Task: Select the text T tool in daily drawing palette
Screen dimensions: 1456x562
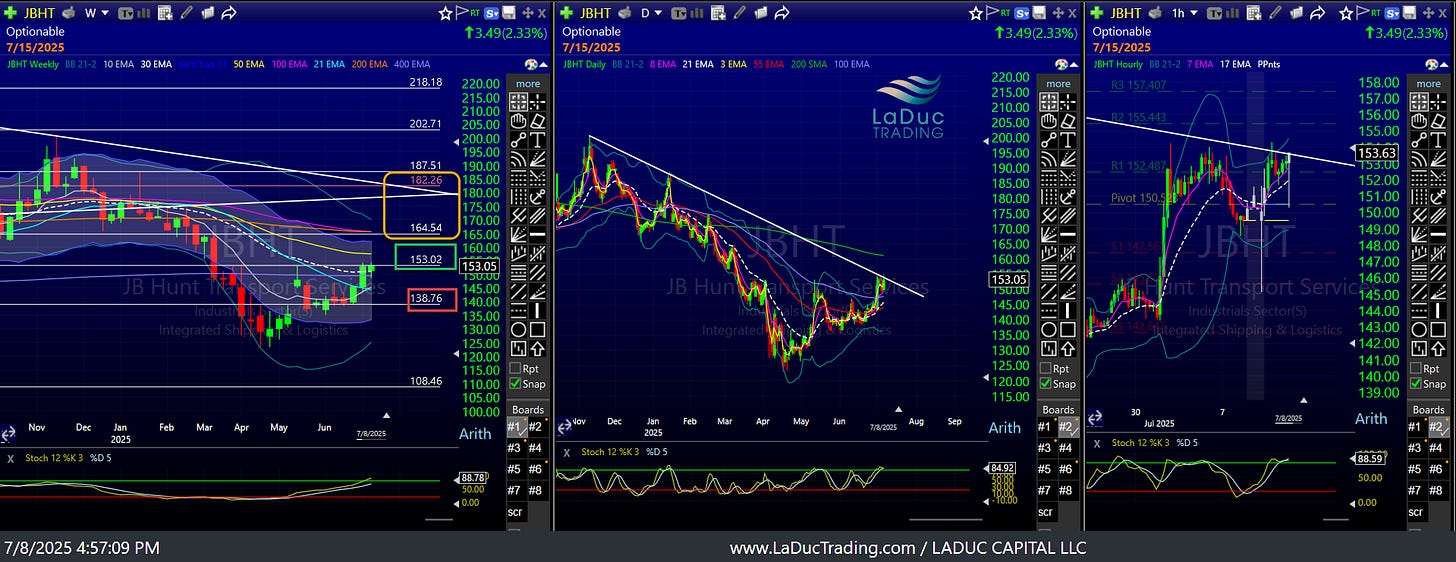Action: [x=1068, y=139]
